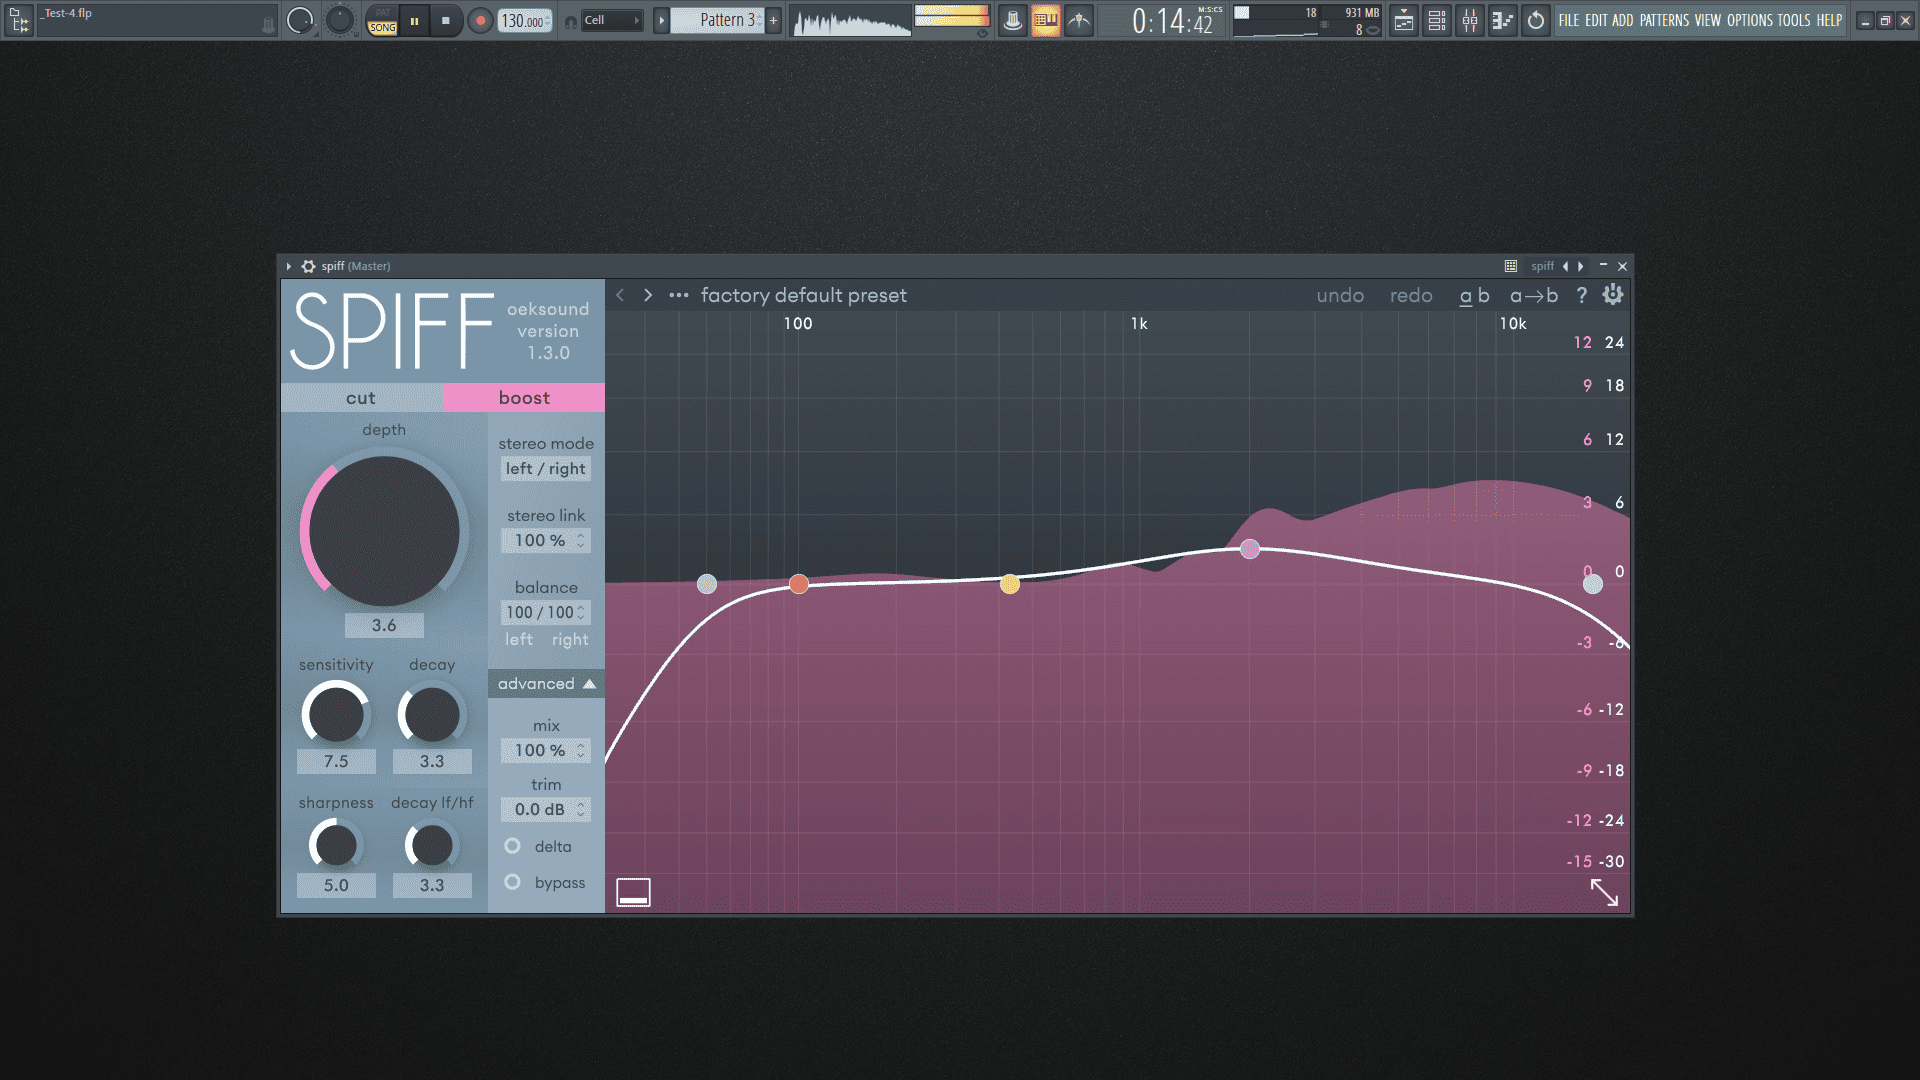Click the master volume knob in toolbar
The height and width of the screenshot is (1080, 1920).
click(299, 20)
